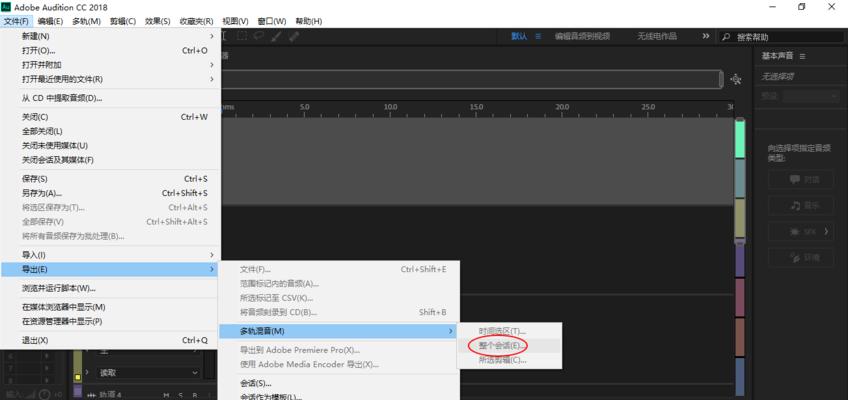This screenshot has width=848, height=400.
Task: Open the 收藏夹(R) menu
Action: tap(196, 21)
